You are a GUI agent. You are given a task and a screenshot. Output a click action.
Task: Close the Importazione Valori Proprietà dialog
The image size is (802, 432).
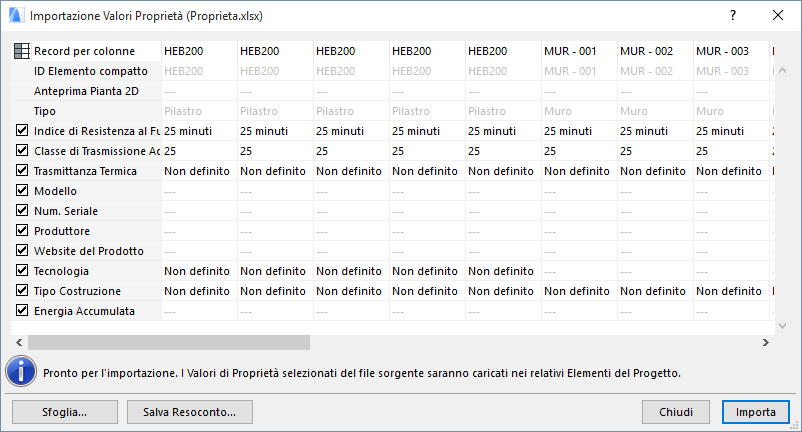coord(777,16)
